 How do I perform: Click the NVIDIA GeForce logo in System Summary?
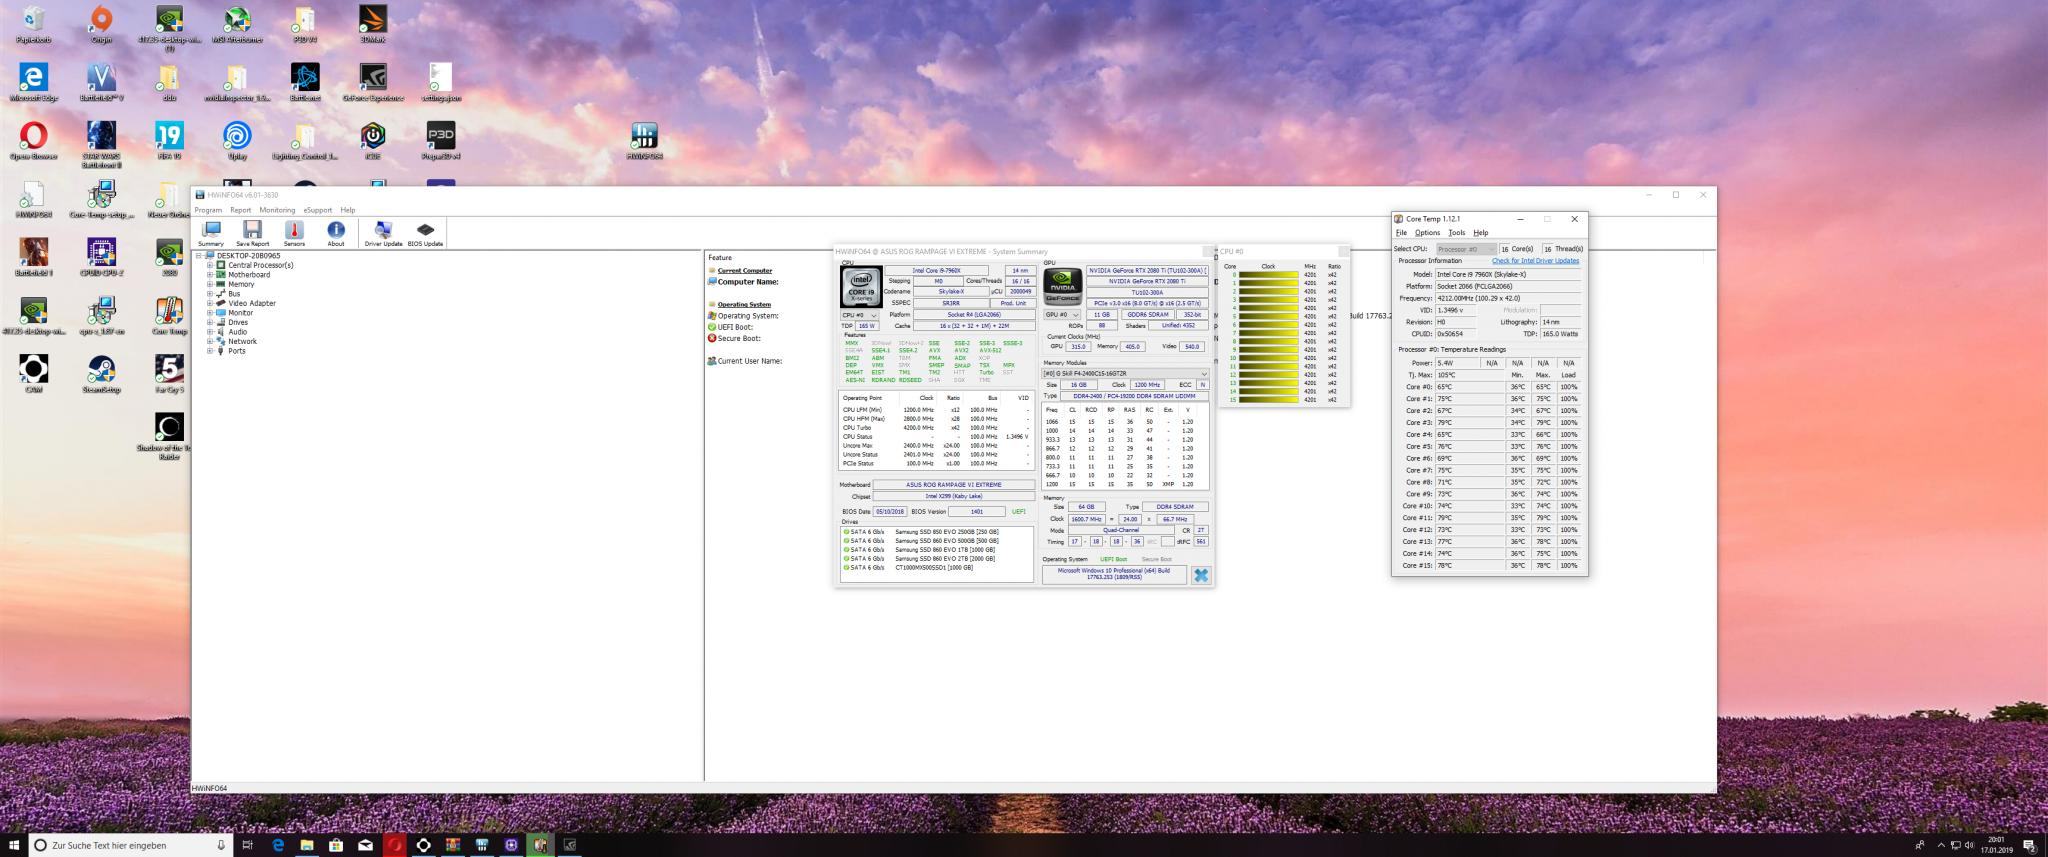(1062, 287)
